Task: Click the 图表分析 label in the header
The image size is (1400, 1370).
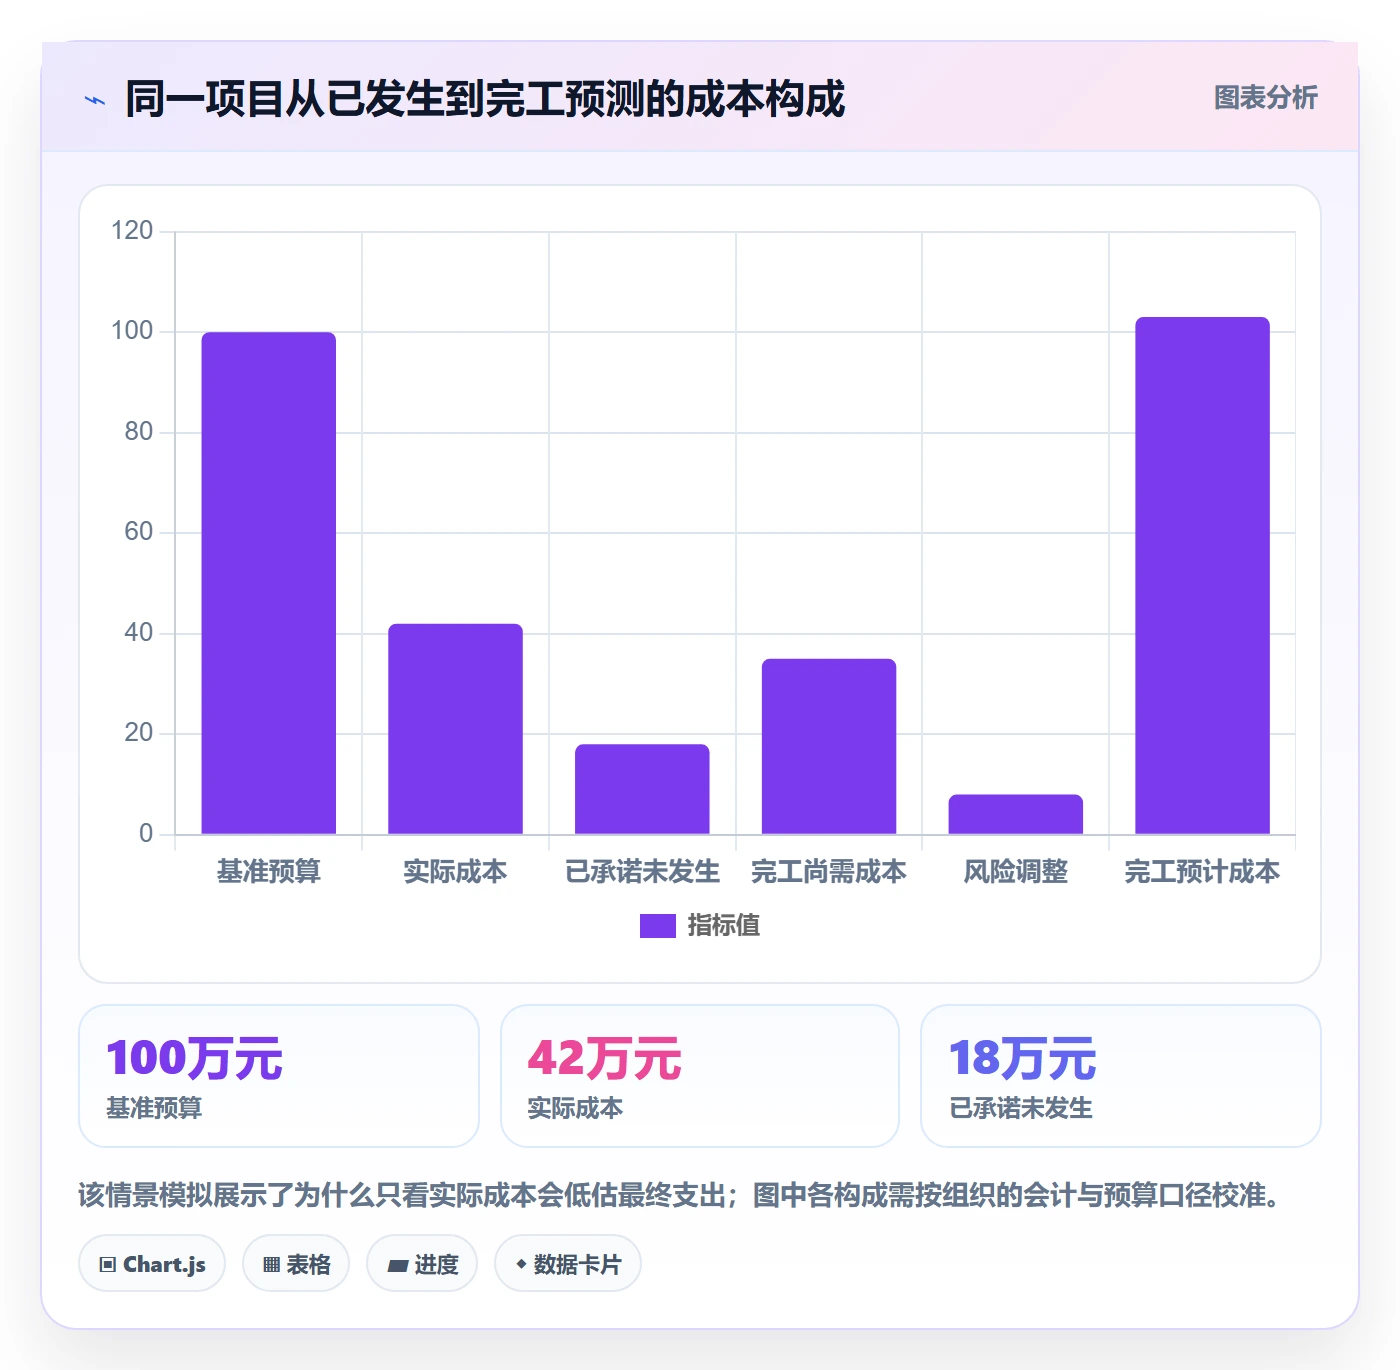Action: [1265, 98]
